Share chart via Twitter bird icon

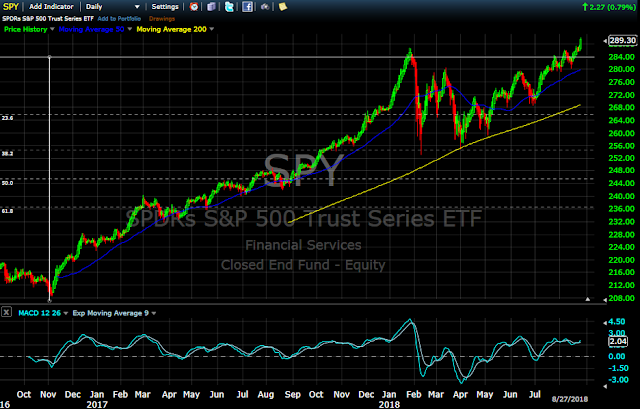pos(229,7)
